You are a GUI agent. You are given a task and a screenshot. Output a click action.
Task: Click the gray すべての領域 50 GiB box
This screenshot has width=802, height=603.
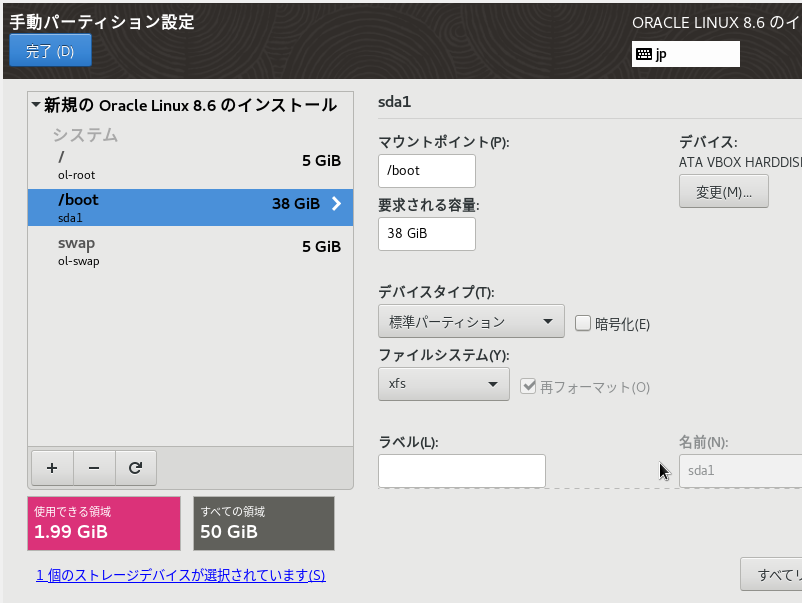point(264,523)
